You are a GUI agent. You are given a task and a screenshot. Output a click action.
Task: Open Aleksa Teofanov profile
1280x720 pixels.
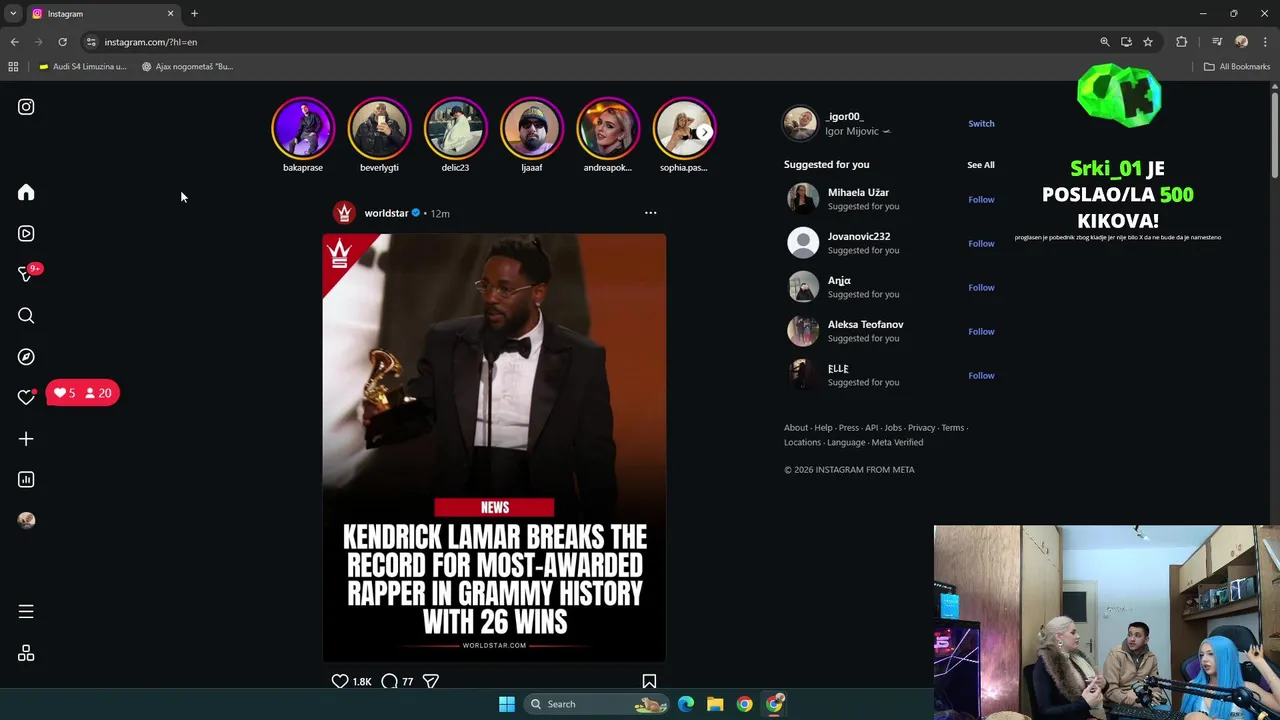click(865, 324)
